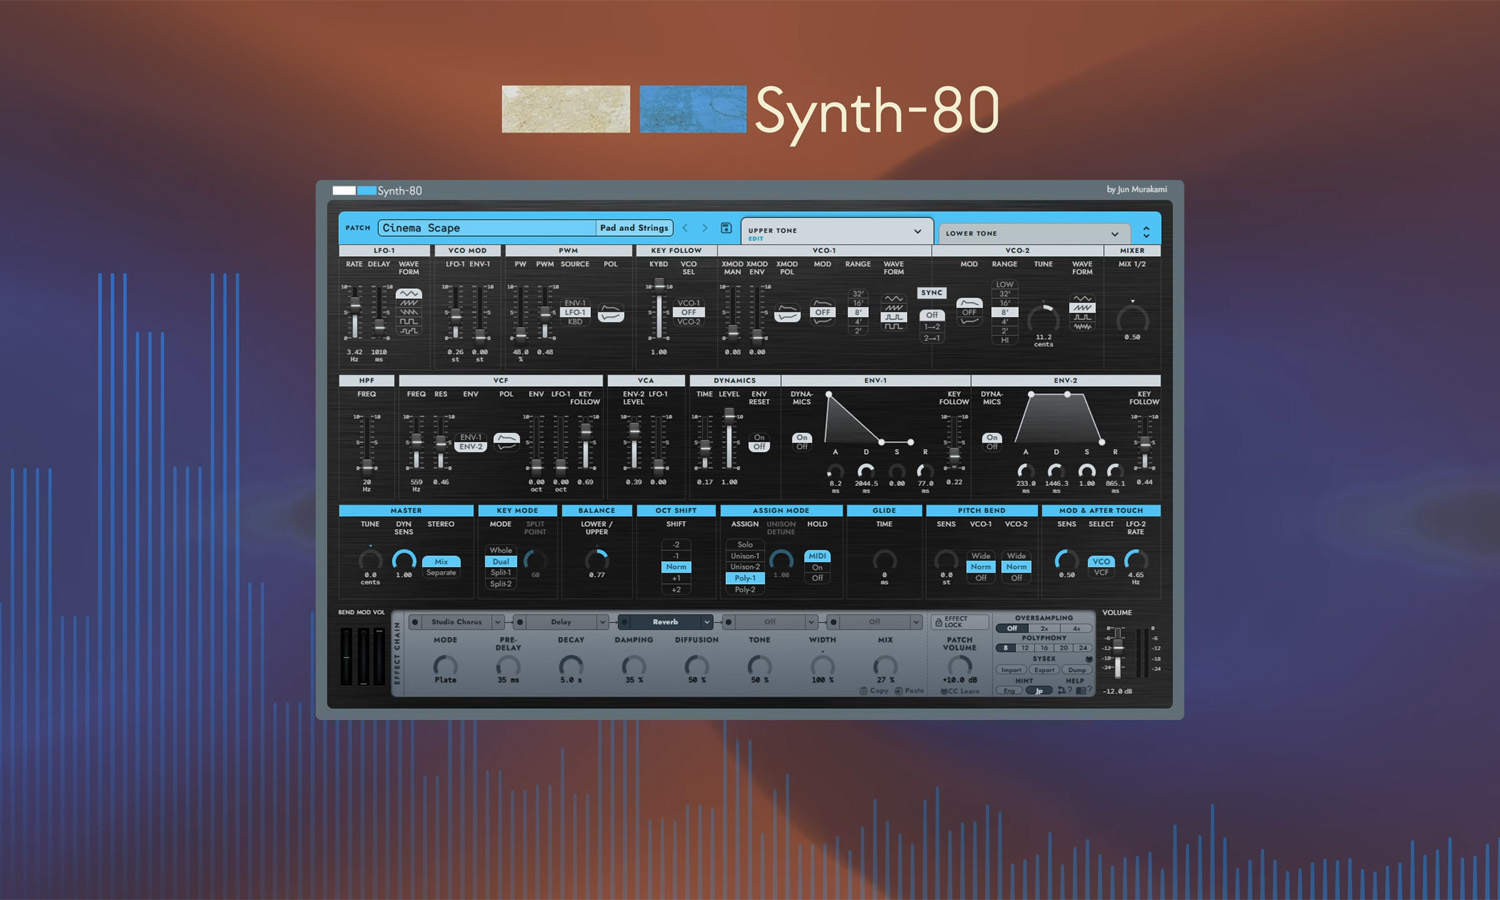Image resolution: width=1500 pixels, height=900 pixels.
Task: Switch hint language to Eng
Action: coord(1009,690)
